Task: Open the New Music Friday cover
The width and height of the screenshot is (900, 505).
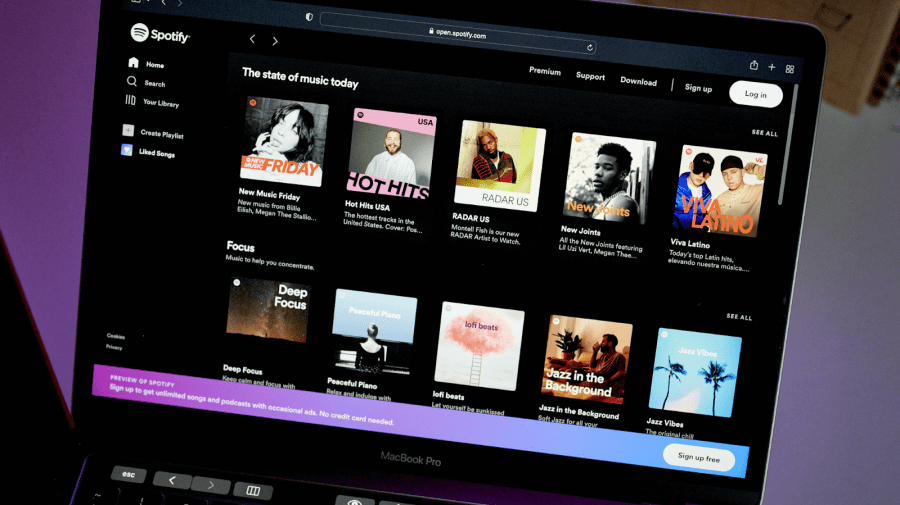Action: click(x=284, y=142)
